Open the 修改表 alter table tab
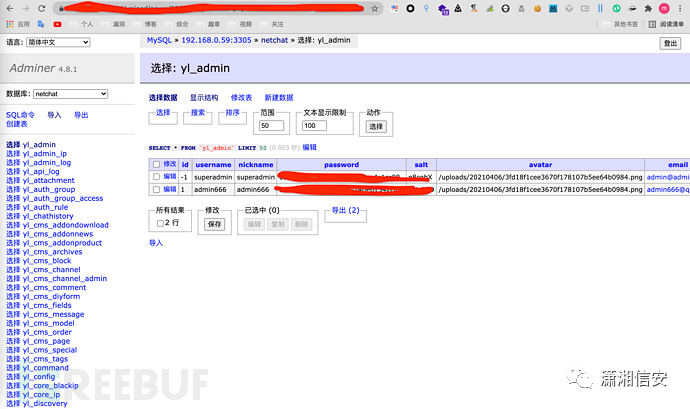Image resolution: width=690 pixels, height=409 pixels. (x=241, y=98)
